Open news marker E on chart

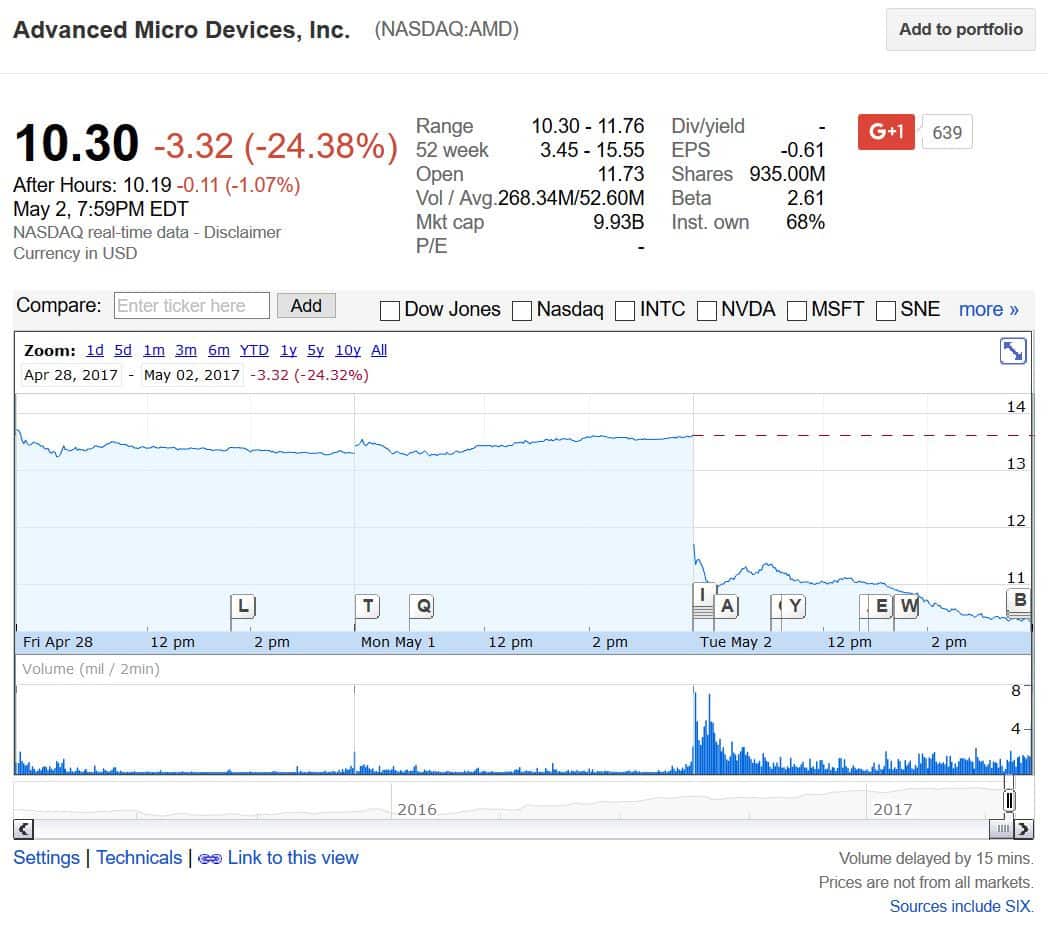pyautogui.click(x=881, y=606)
